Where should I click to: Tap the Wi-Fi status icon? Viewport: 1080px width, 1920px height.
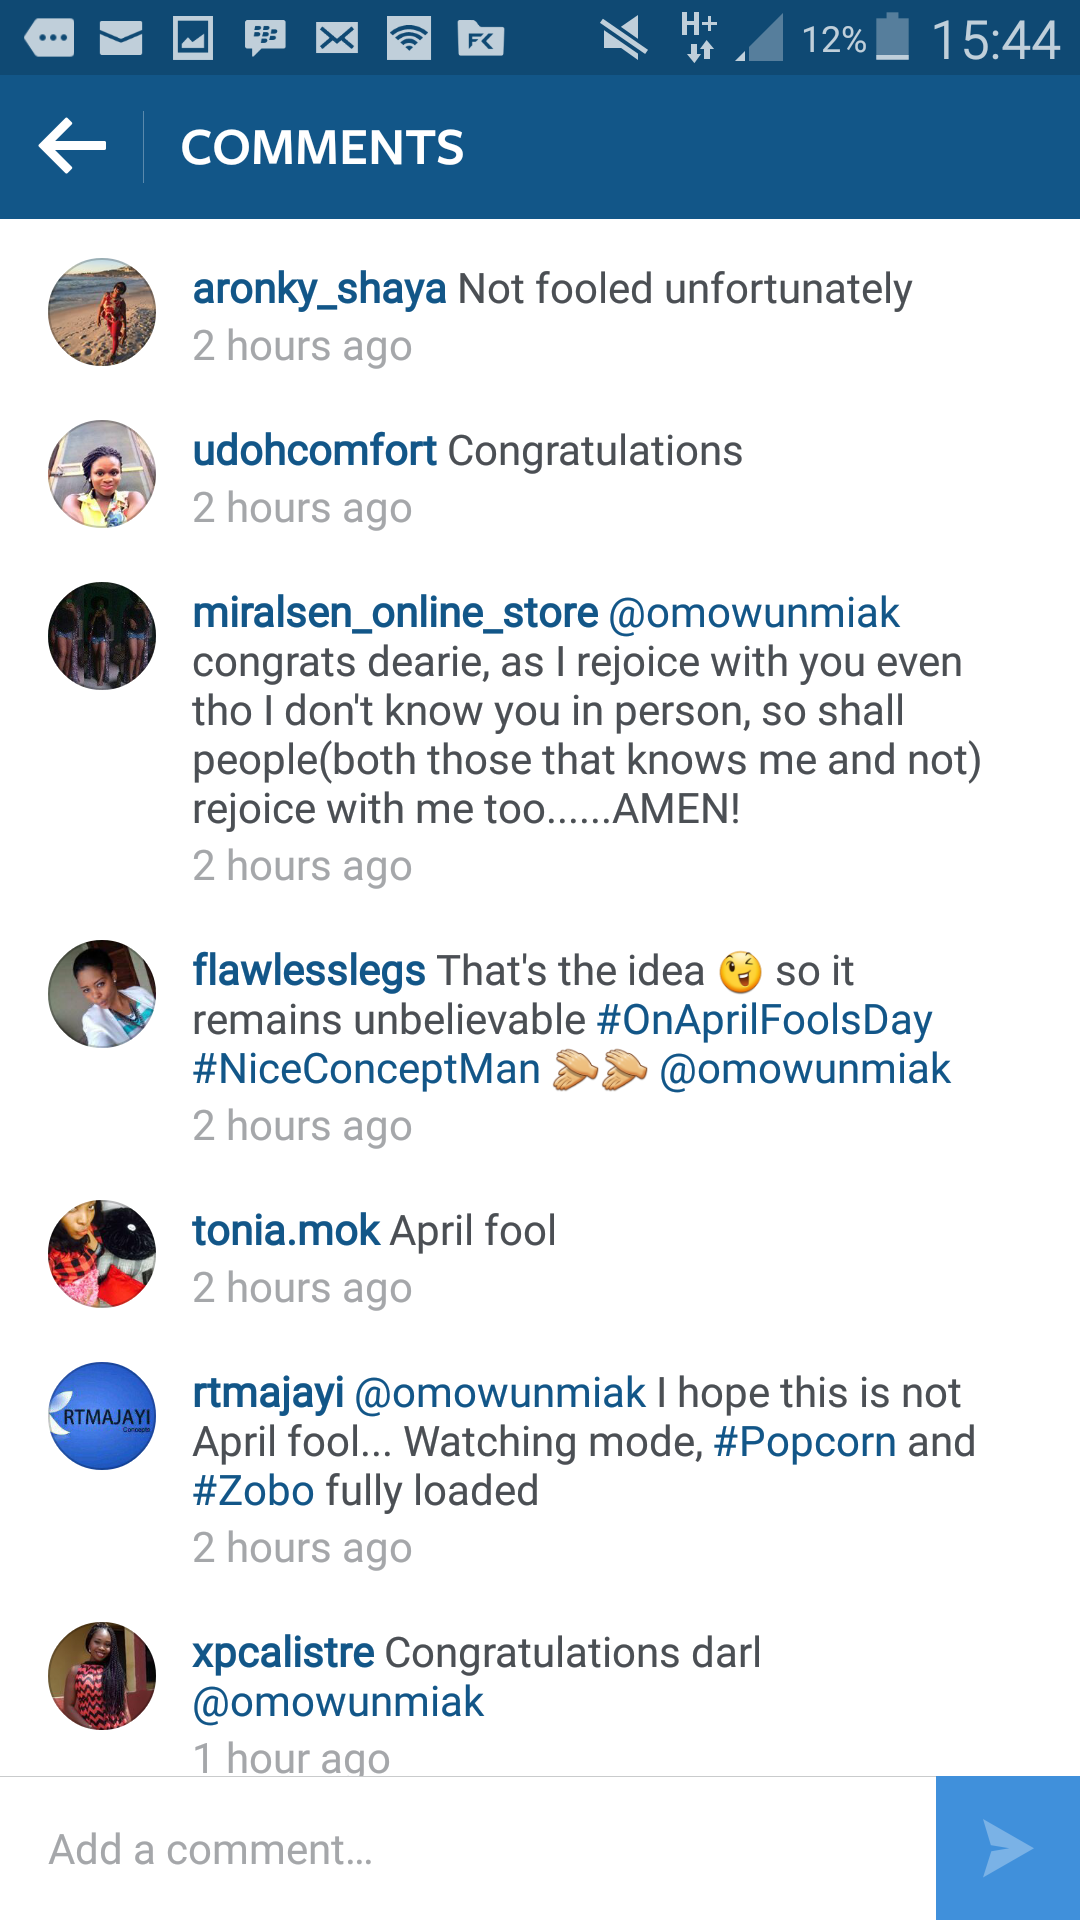(x=409, y=39)
